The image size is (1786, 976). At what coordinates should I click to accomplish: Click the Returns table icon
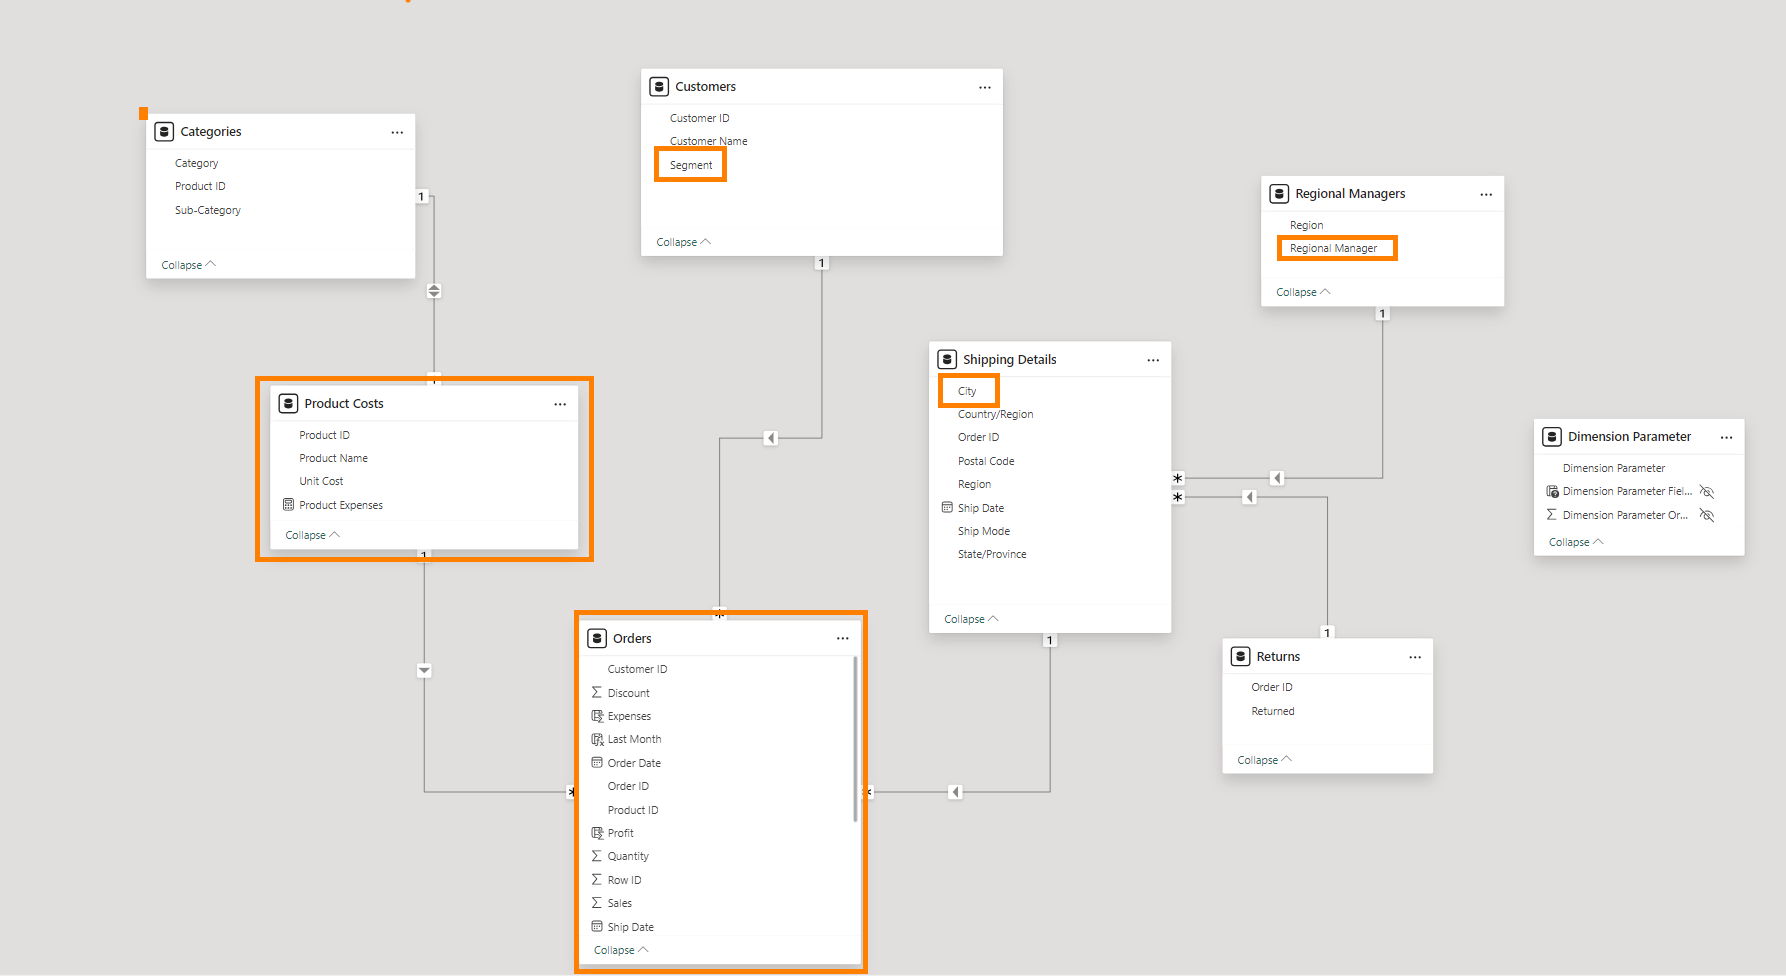click(1240, 656)
